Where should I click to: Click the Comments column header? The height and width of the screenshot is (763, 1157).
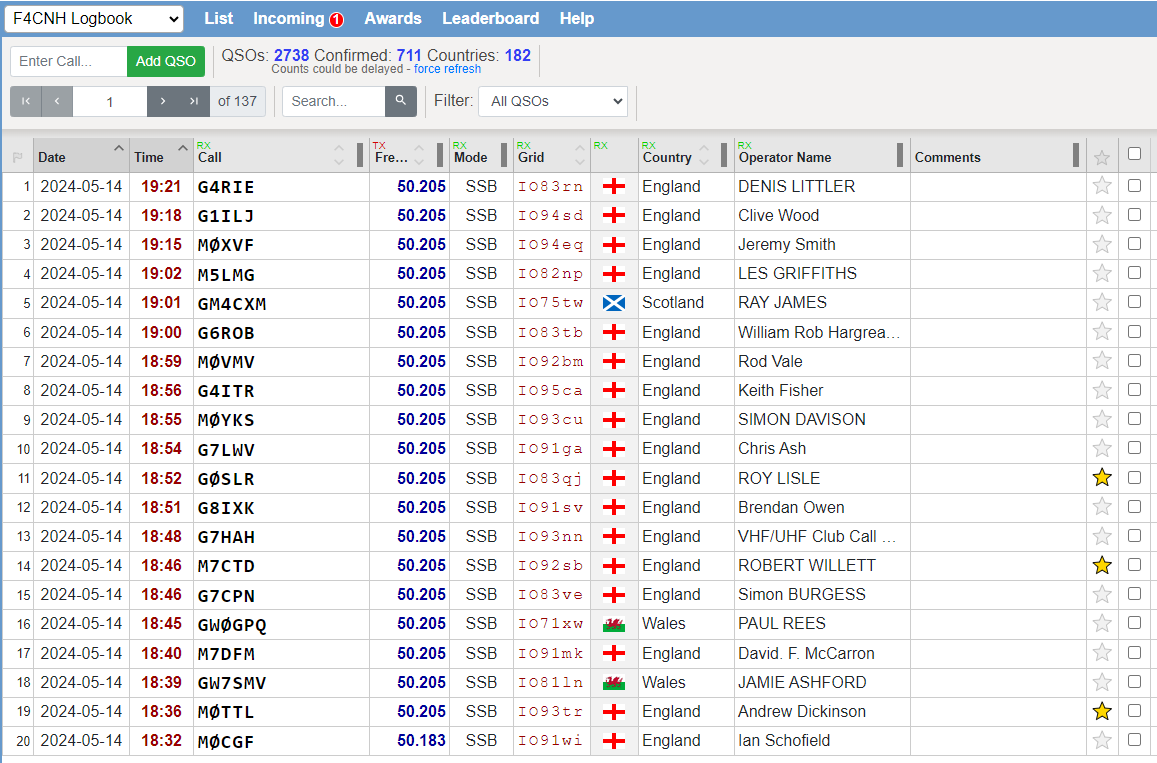pyautogui.click(x=998, y=156)
